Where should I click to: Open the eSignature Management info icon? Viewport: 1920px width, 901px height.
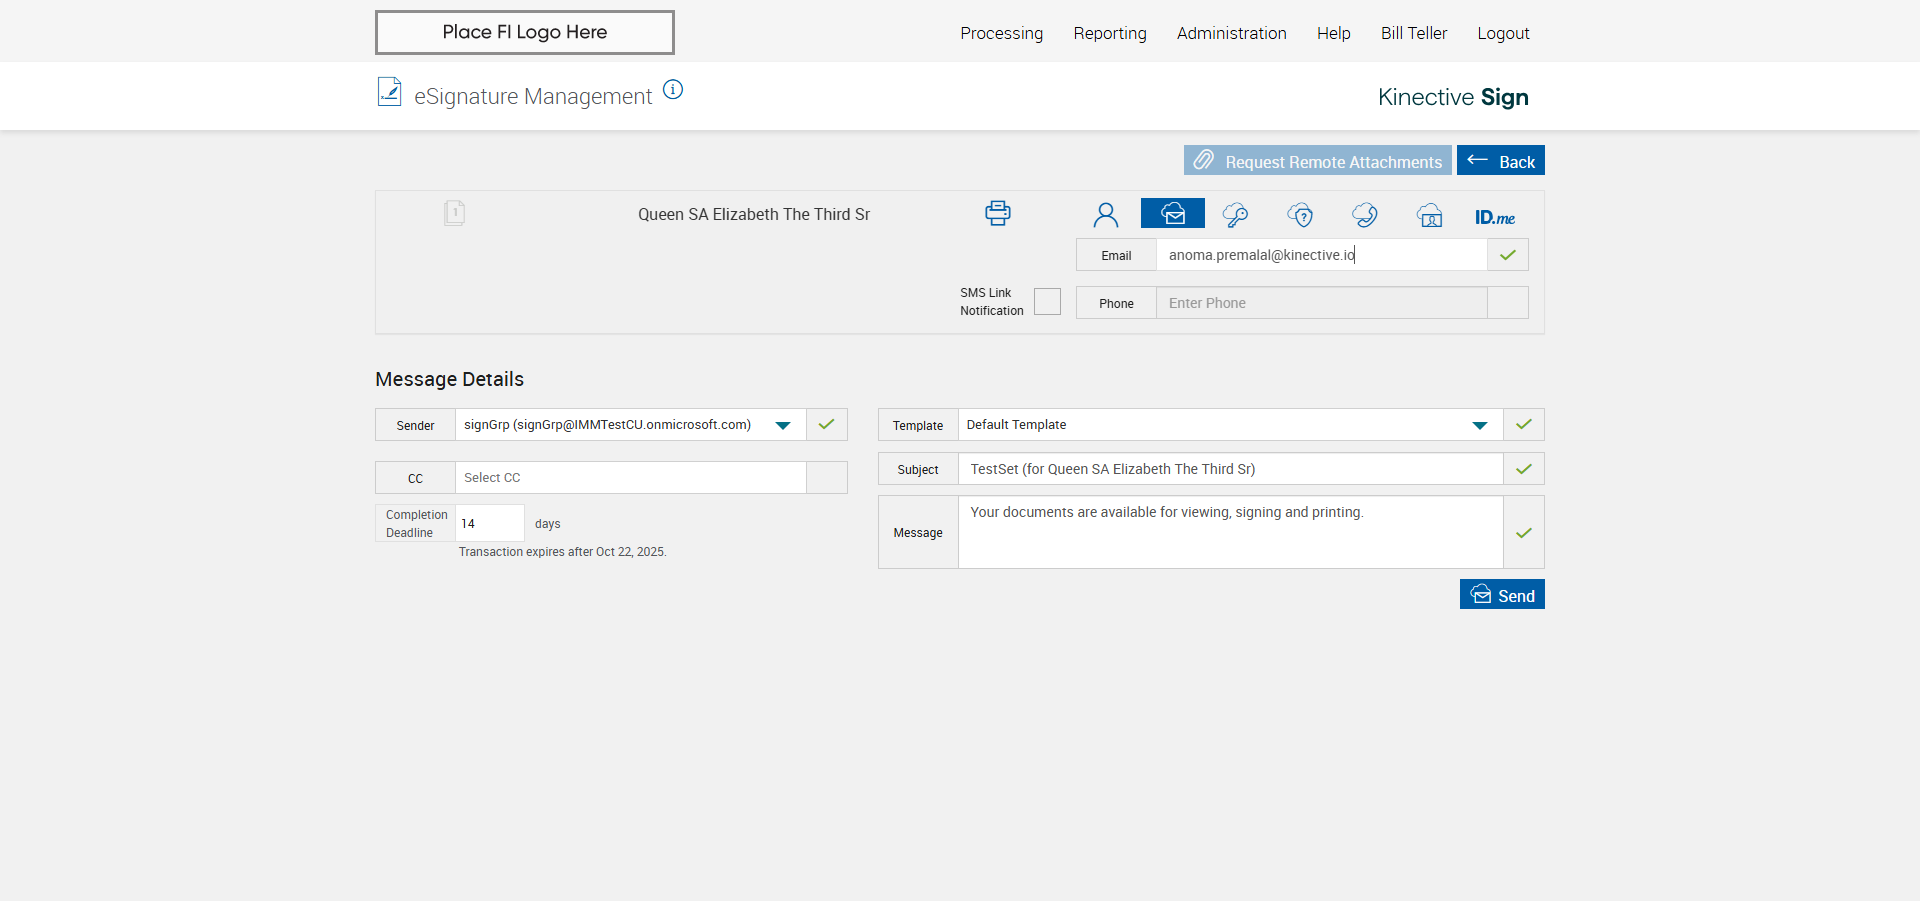(x=673, y=90)
